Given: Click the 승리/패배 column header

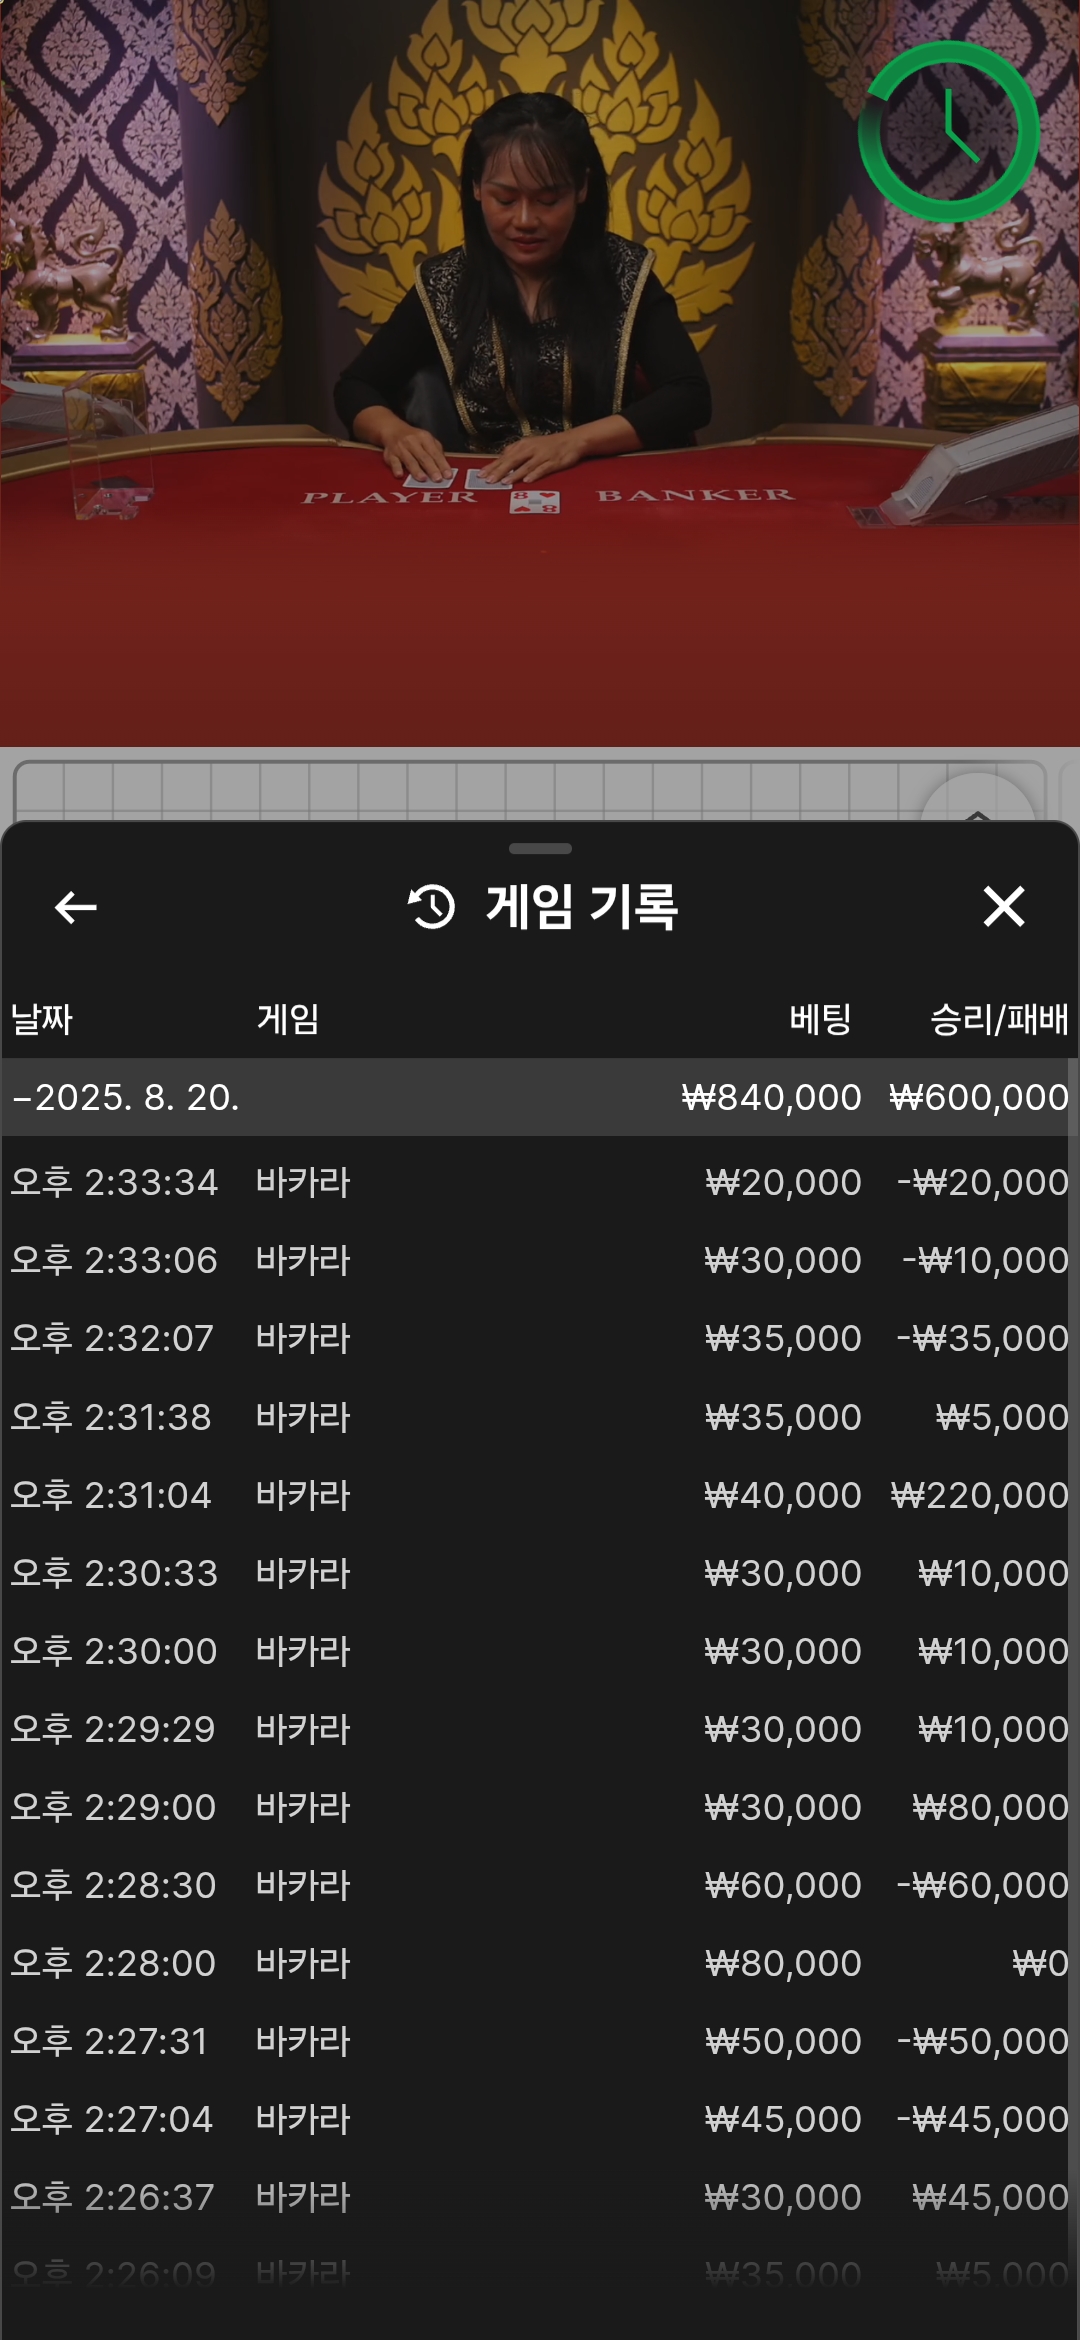Looking at the screenshot, I should tap(999, 1019).
